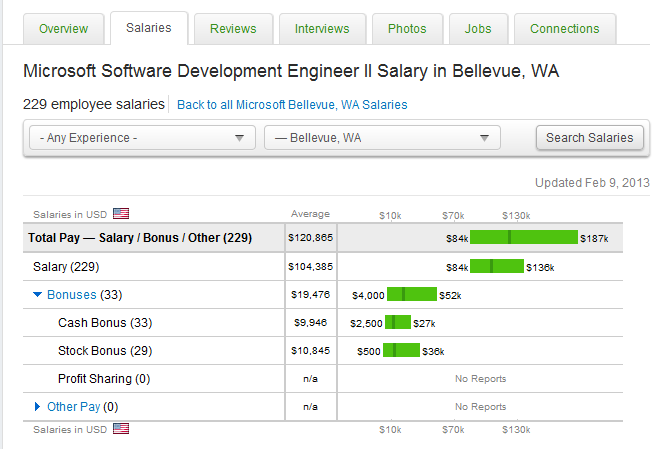Image resolution: width=663 pixels, height=449 pixels.
Task: Click the Salary (229) row label
Action: click(x=66, y=267)
